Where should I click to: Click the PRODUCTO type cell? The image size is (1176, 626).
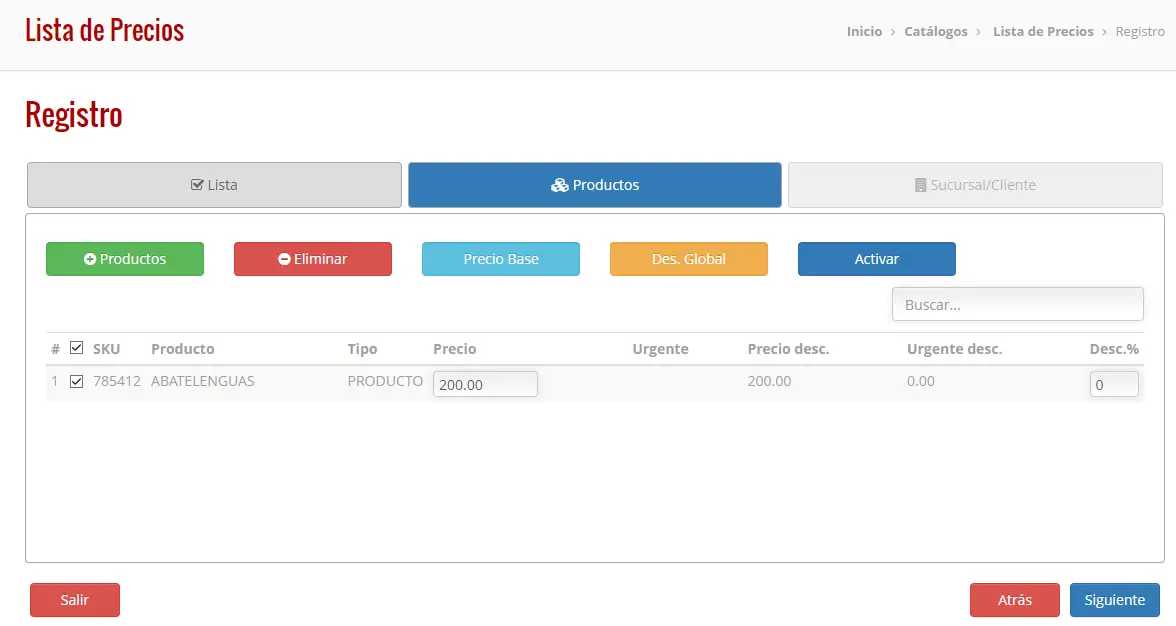point(385,381)
